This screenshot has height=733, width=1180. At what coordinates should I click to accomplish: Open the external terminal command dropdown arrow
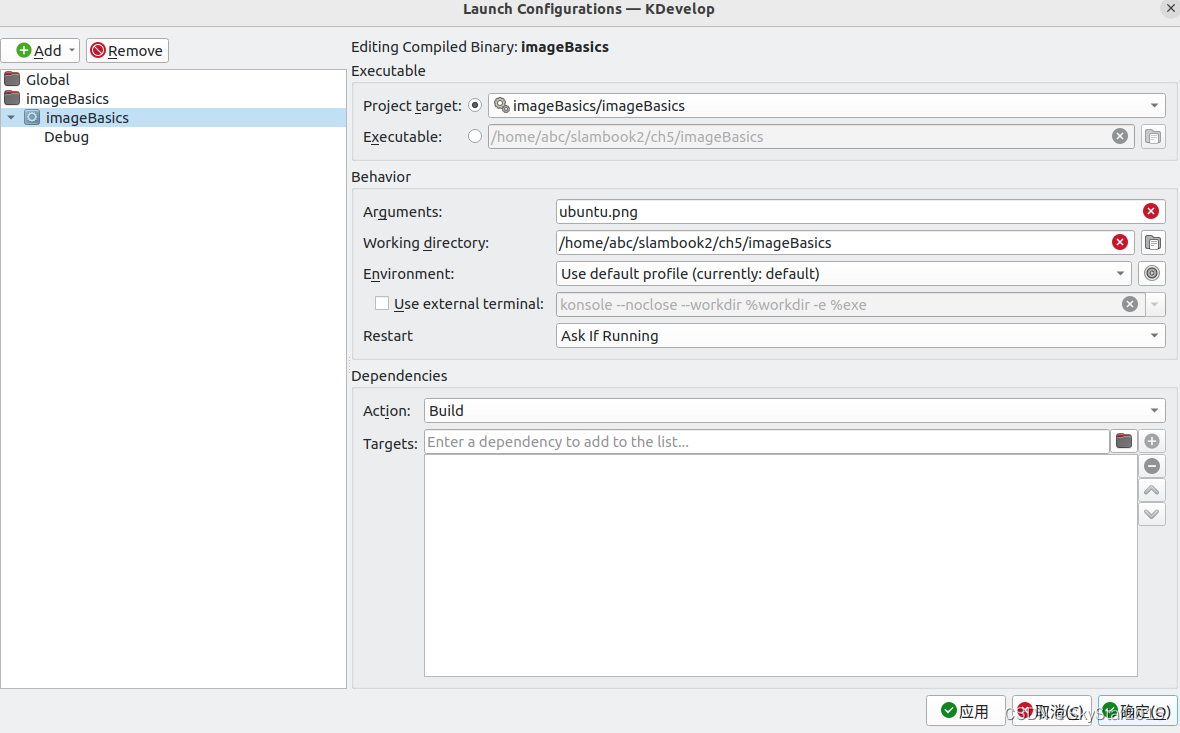coord(1154,304)
